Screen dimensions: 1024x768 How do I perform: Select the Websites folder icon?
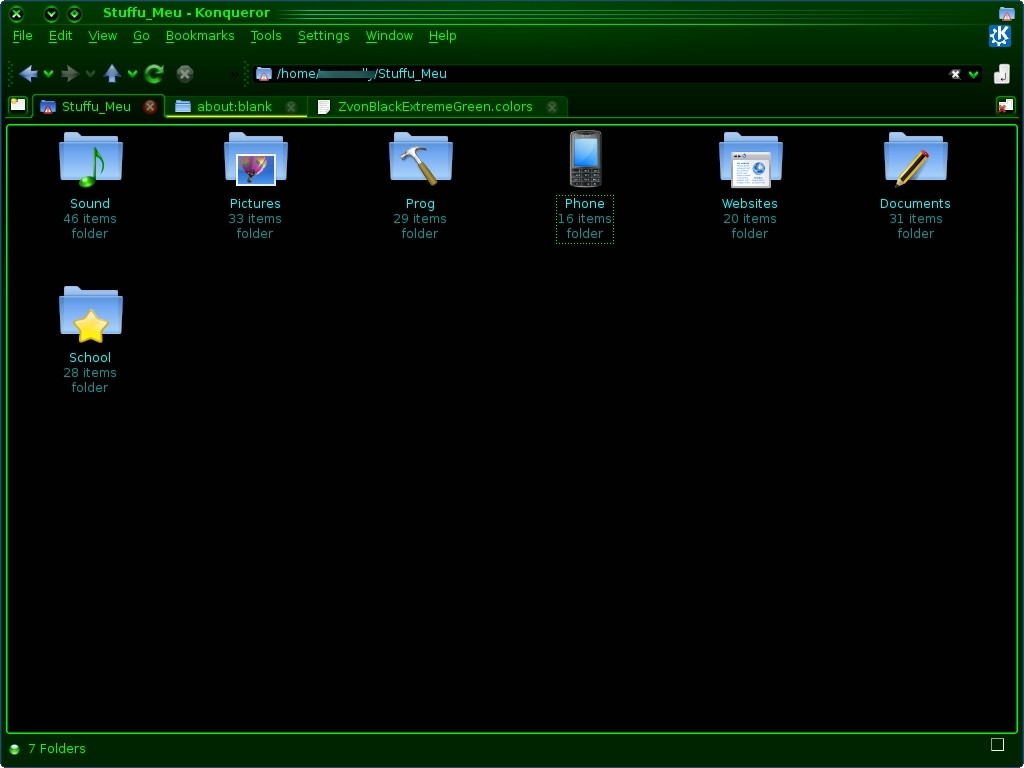point(750,159)
